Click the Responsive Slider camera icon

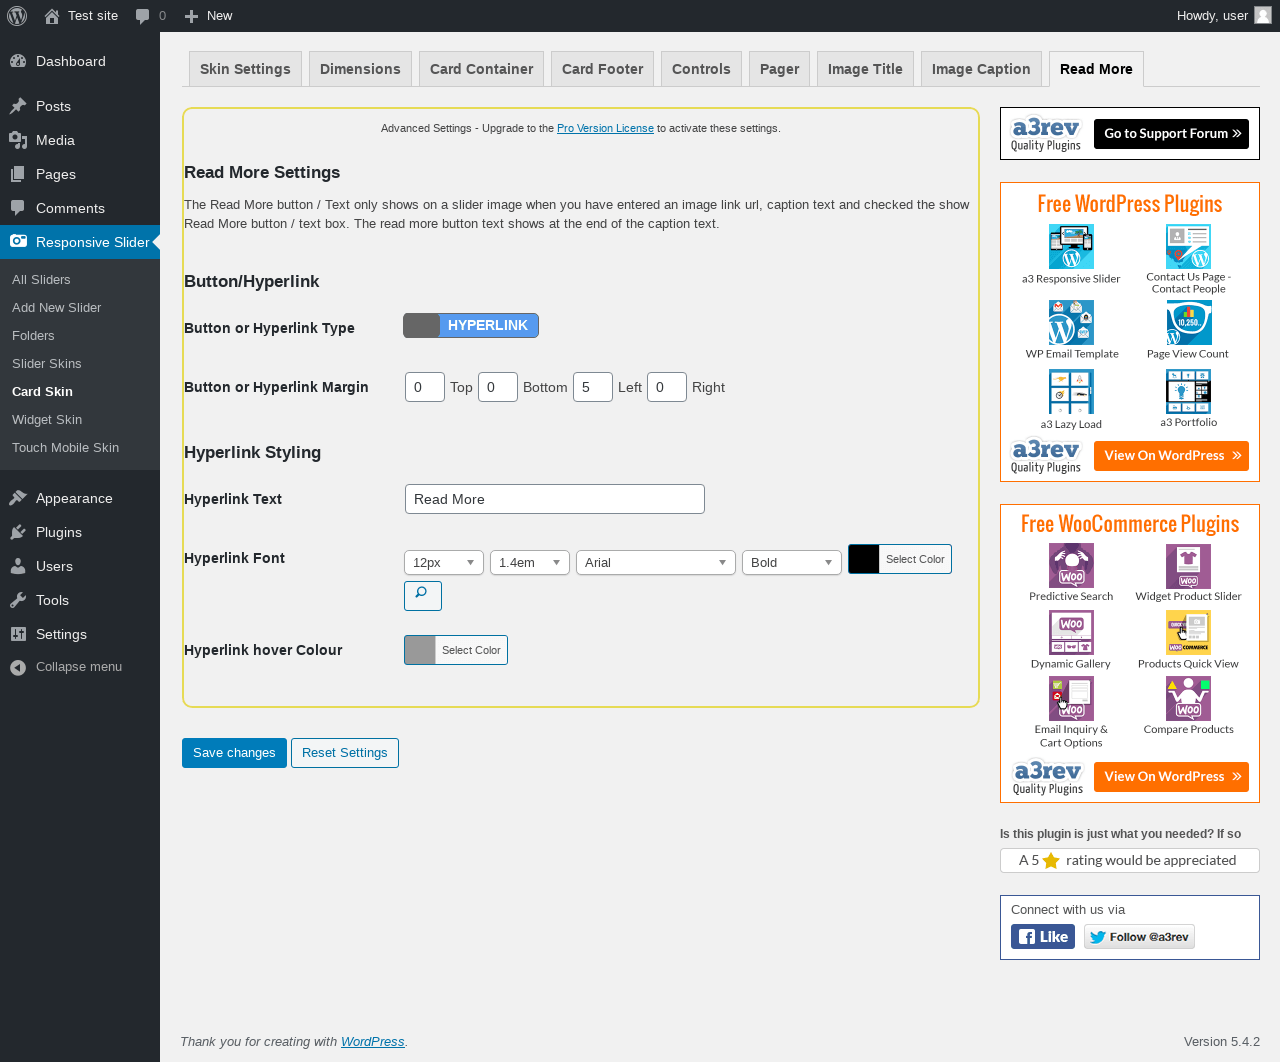pos(18,241)
